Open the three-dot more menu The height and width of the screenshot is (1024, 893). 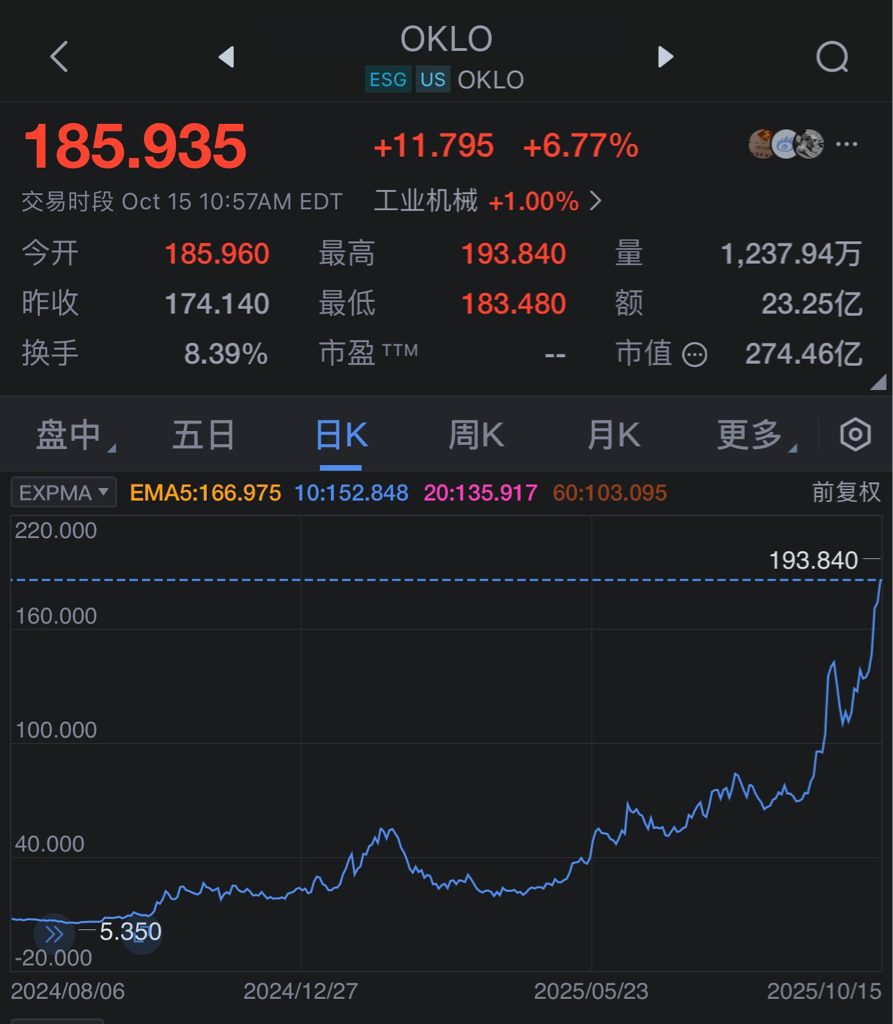tap(847, 144)
